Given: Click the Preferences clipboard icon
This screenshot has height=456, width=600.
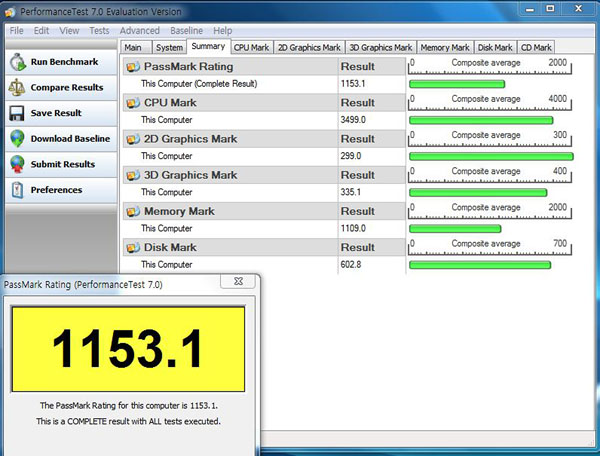Looking at the screenshot, I should click(x=17, y=190).
